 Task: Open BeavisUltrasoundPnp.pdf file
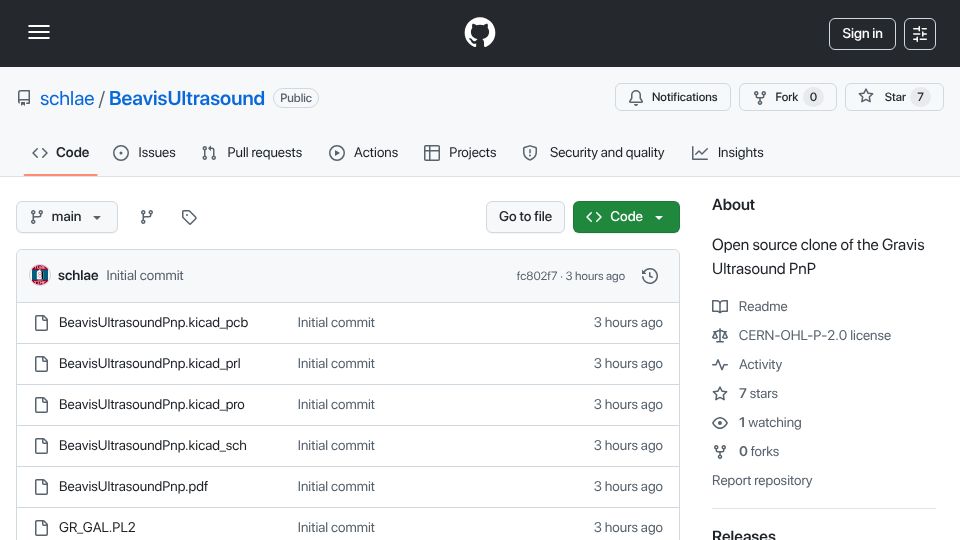pos(133,487)
